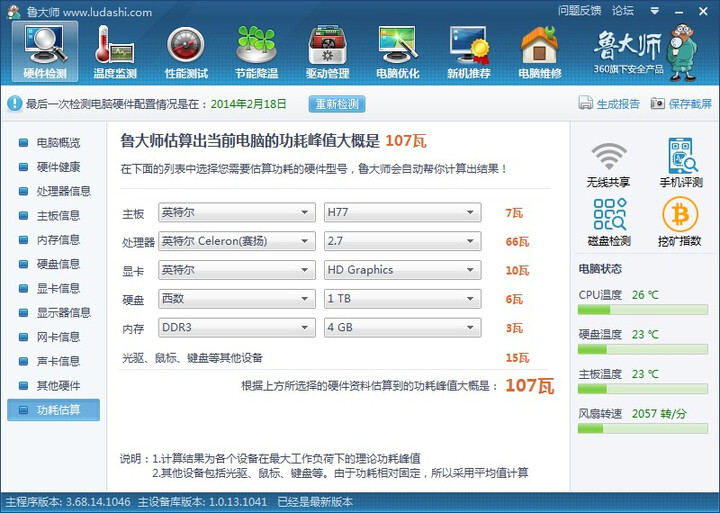Click the 硬盘温度 progress bar
Screen dimensions: 720x513
pos(642,350)
